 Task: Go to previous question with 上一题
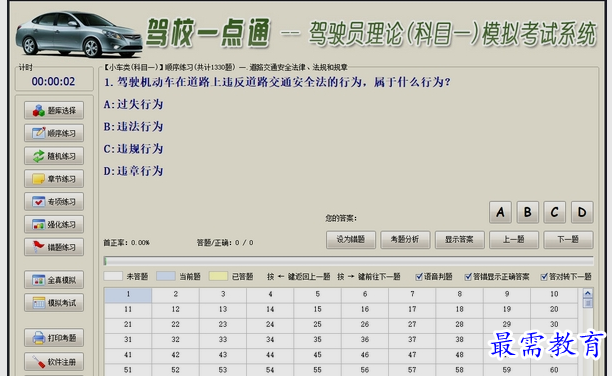514,240
